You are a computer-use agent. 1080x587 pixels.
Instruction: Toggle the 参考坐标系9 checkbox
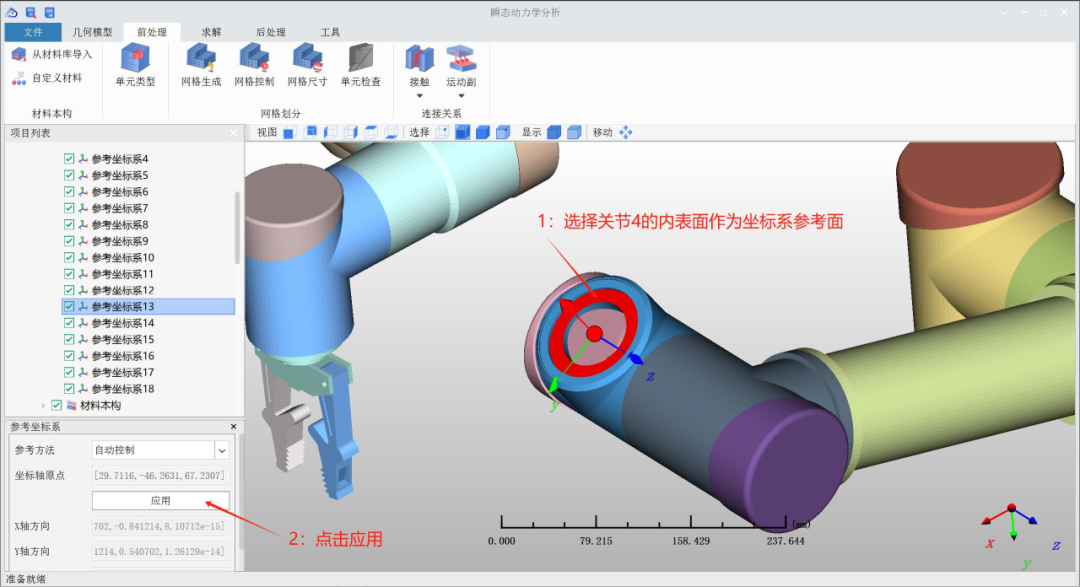(69, 241)
